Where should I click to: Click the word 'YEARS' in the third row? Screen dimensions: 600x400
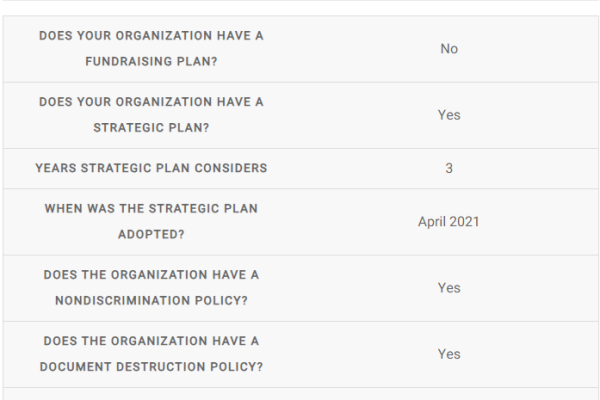[56, 168]
